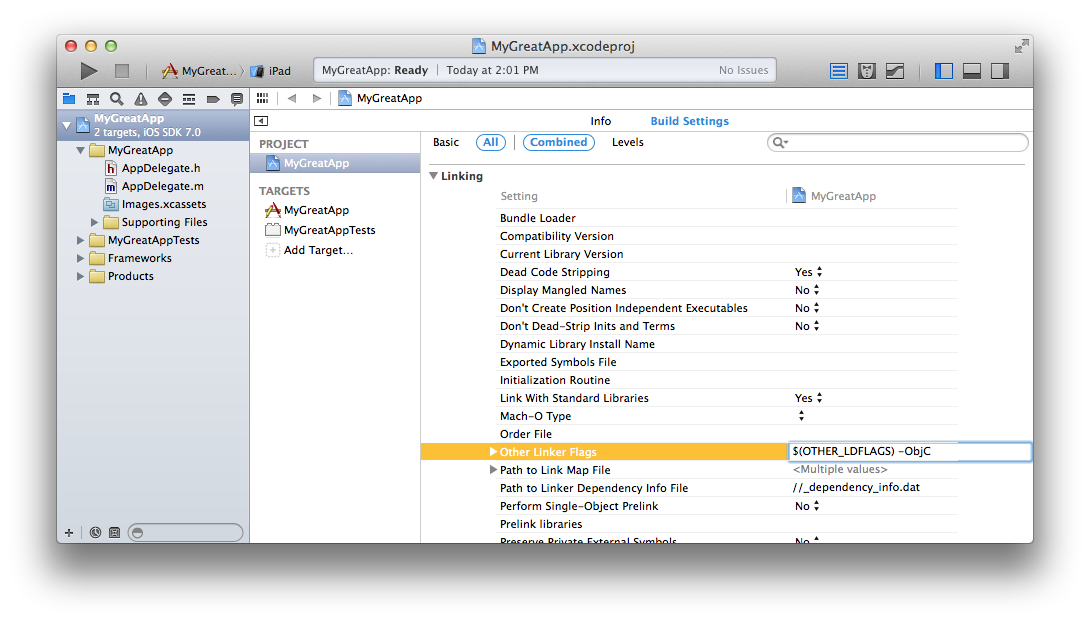Toggle the Utilities pane visibility
Screen dimensions: 1090x622
click(x=999, y=71)
